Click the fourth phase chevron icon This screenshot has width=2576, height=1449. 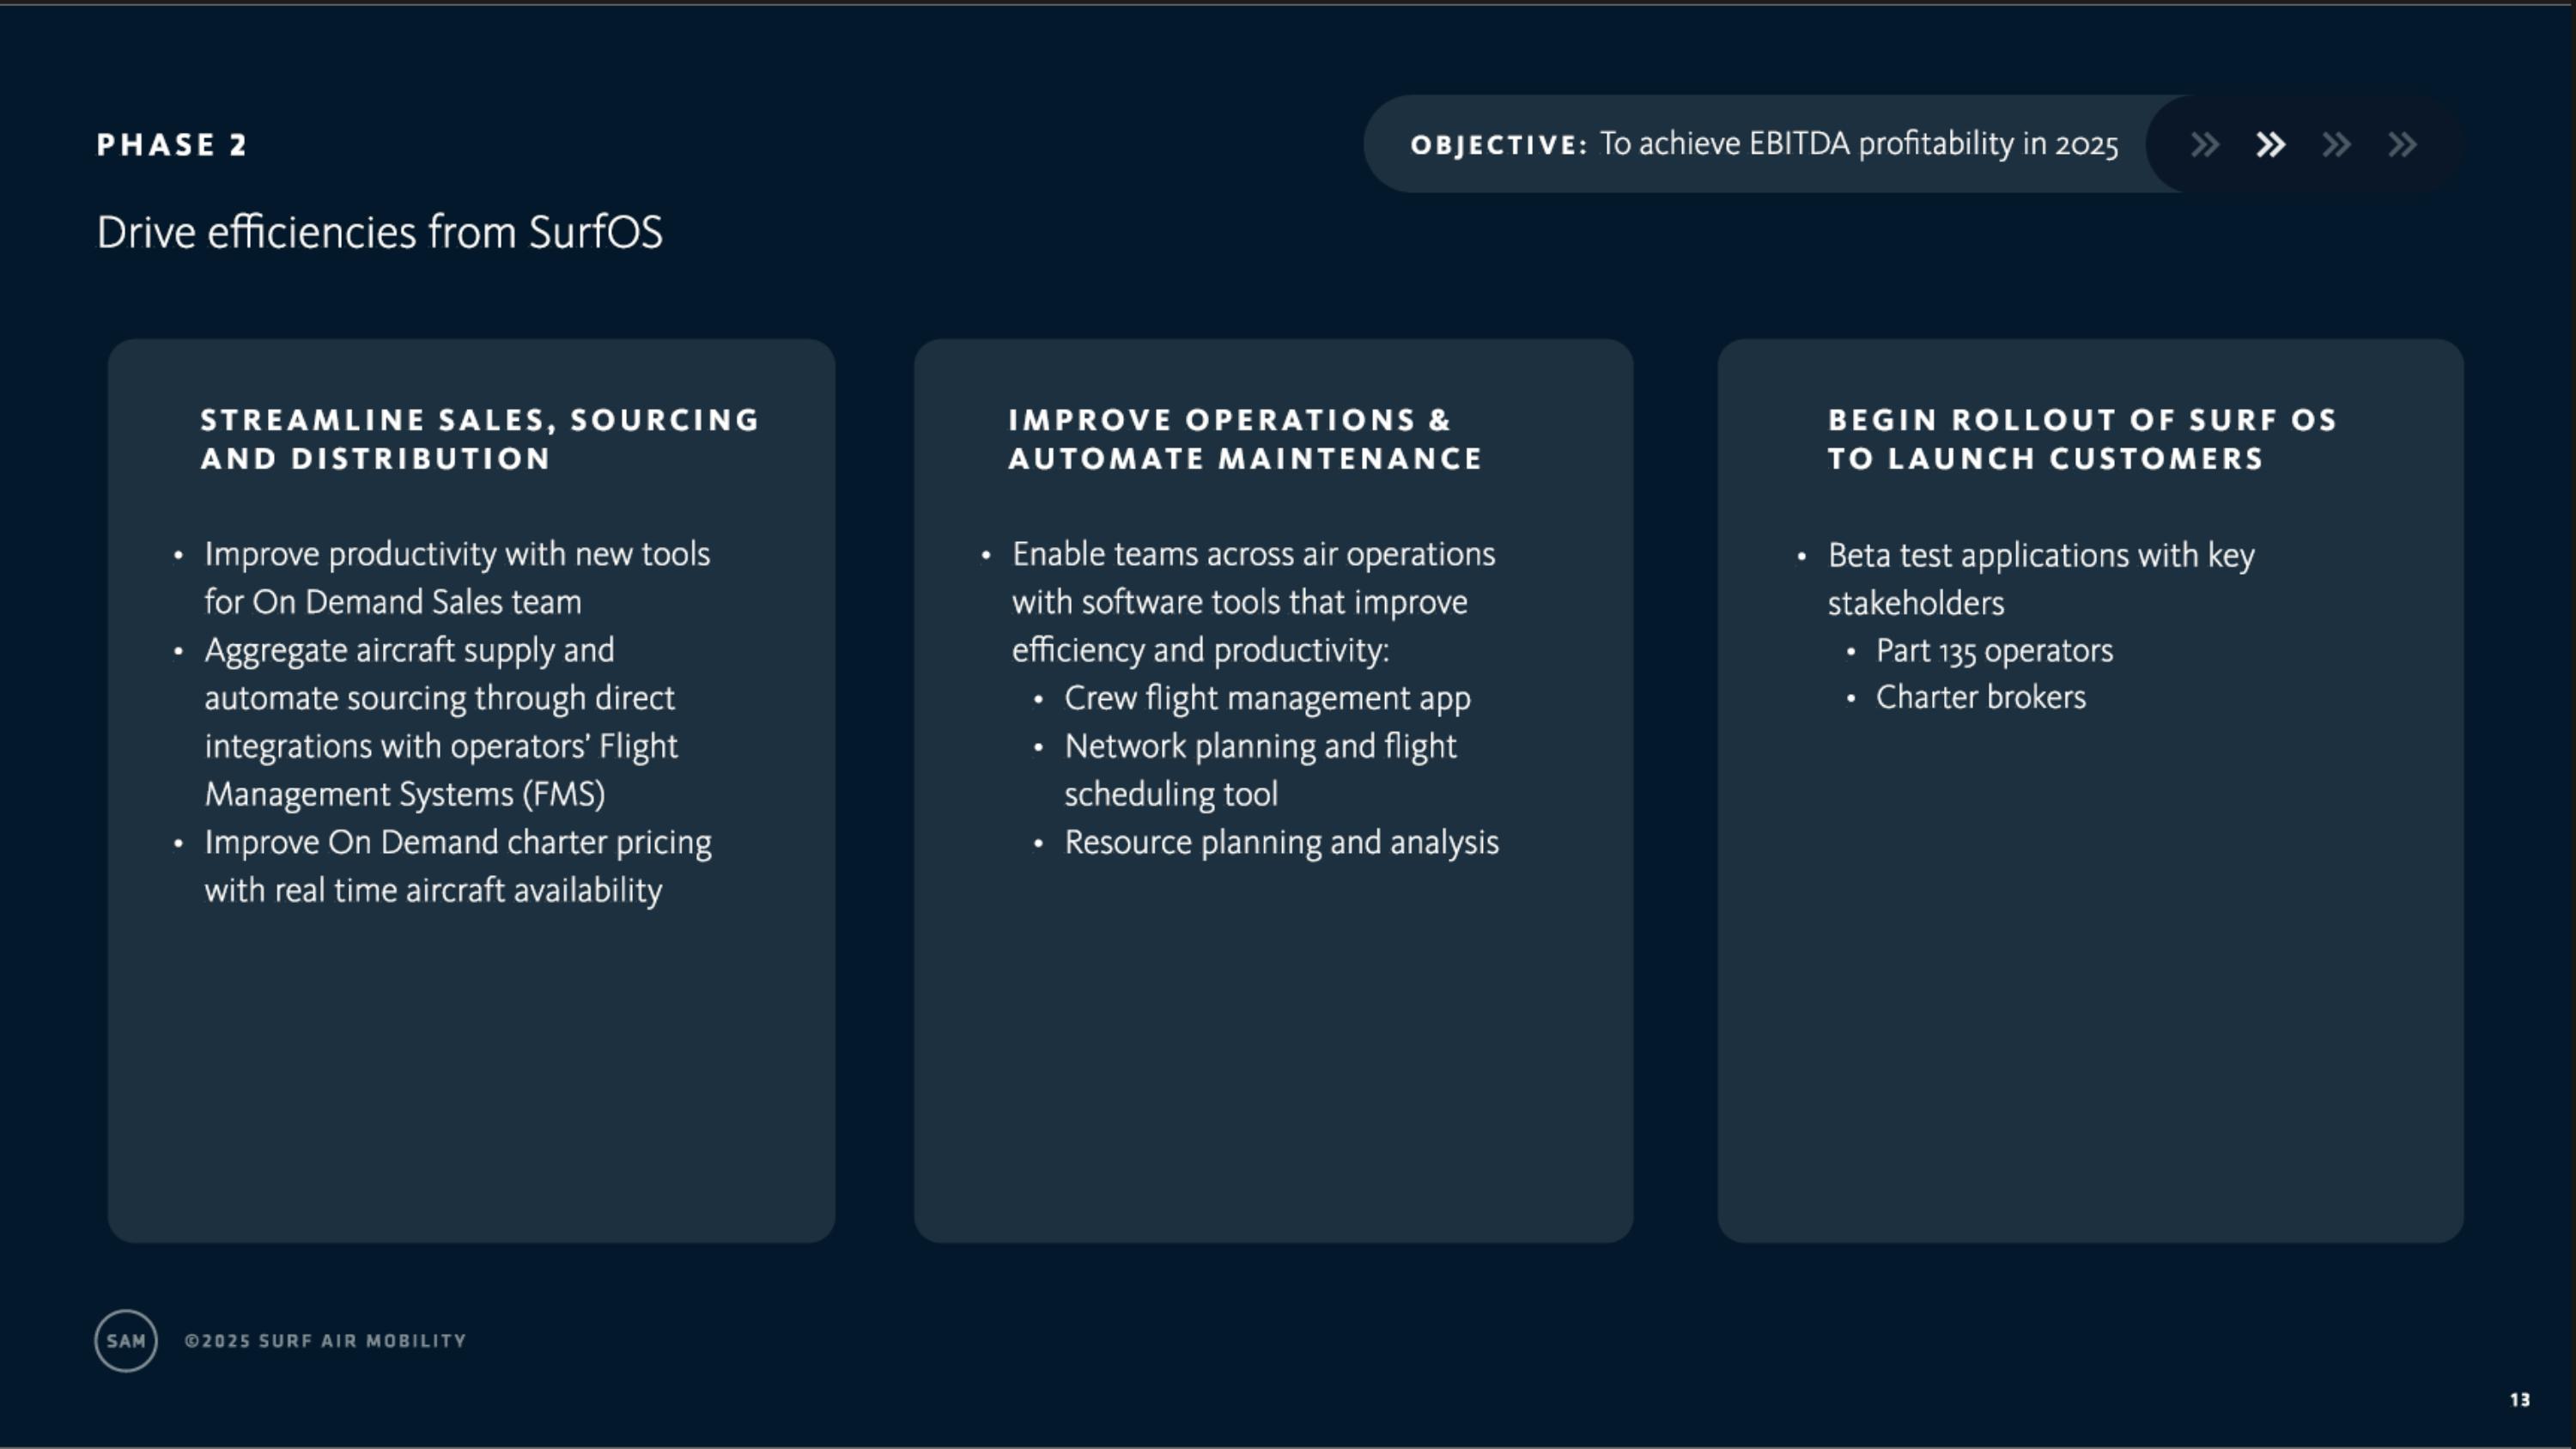pyautogui.click(x=2402, y=145)
